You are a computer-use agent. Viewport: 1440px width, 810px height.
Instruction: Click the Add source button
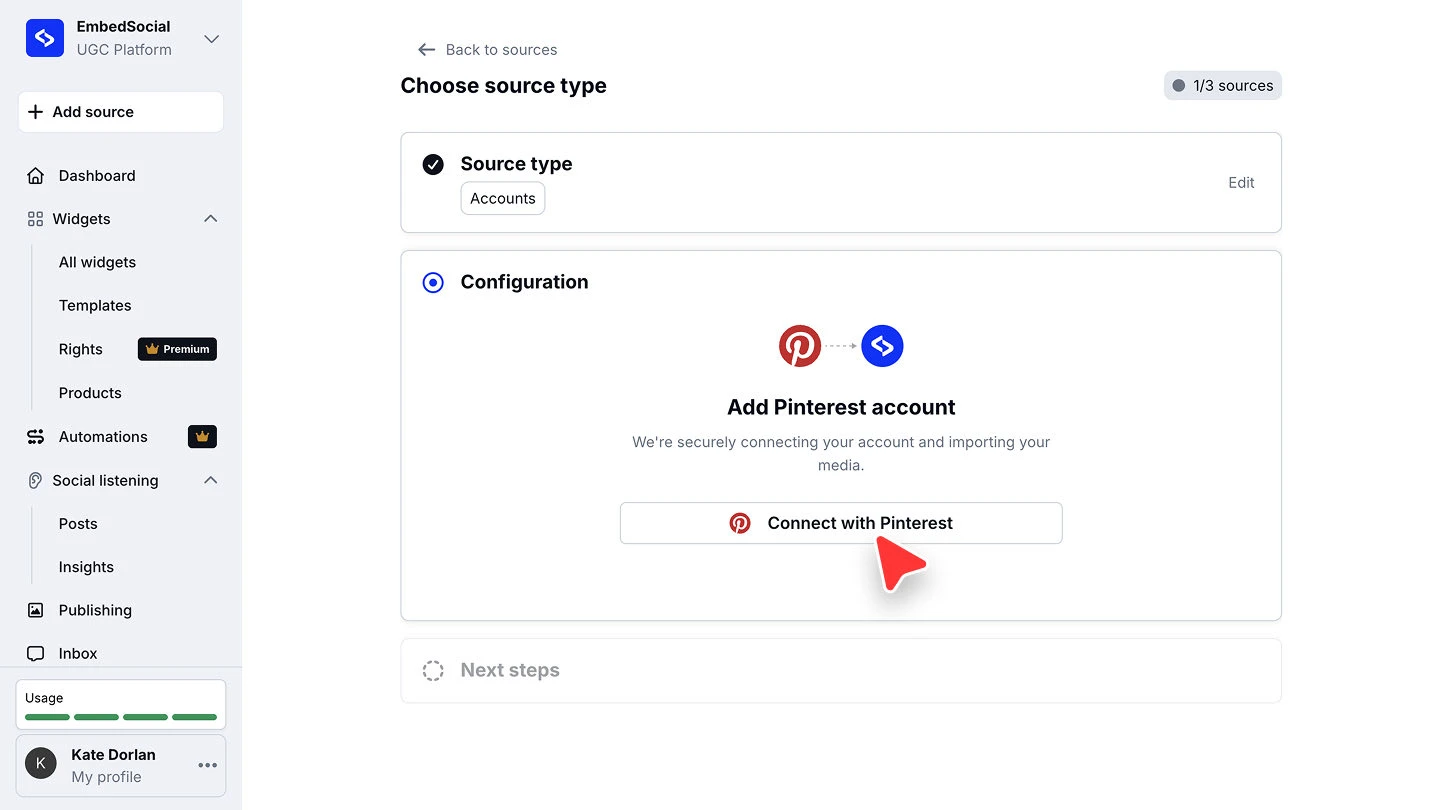tap(121, 112)
